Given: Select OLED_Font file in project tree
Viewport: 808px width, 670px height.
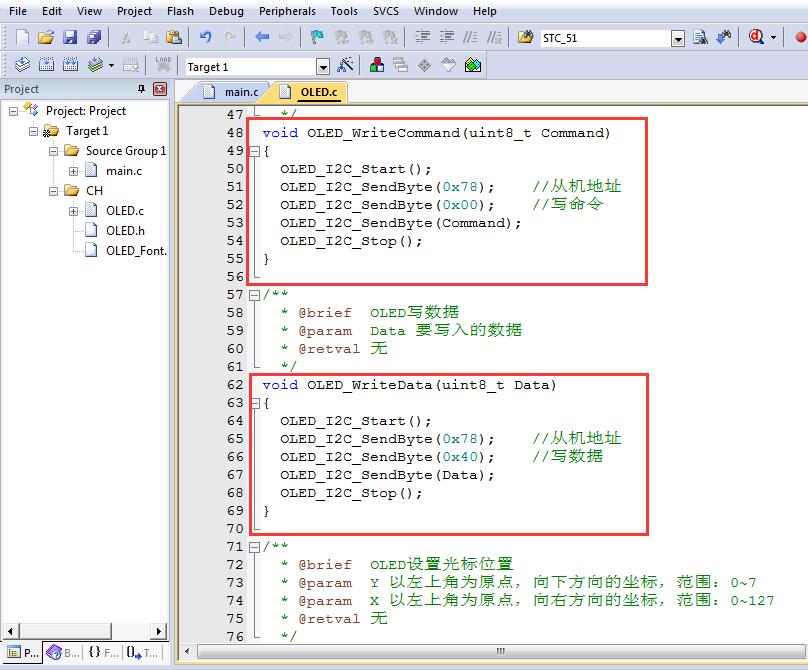Looking at the screenshot, I should click(x=136, y=251).
